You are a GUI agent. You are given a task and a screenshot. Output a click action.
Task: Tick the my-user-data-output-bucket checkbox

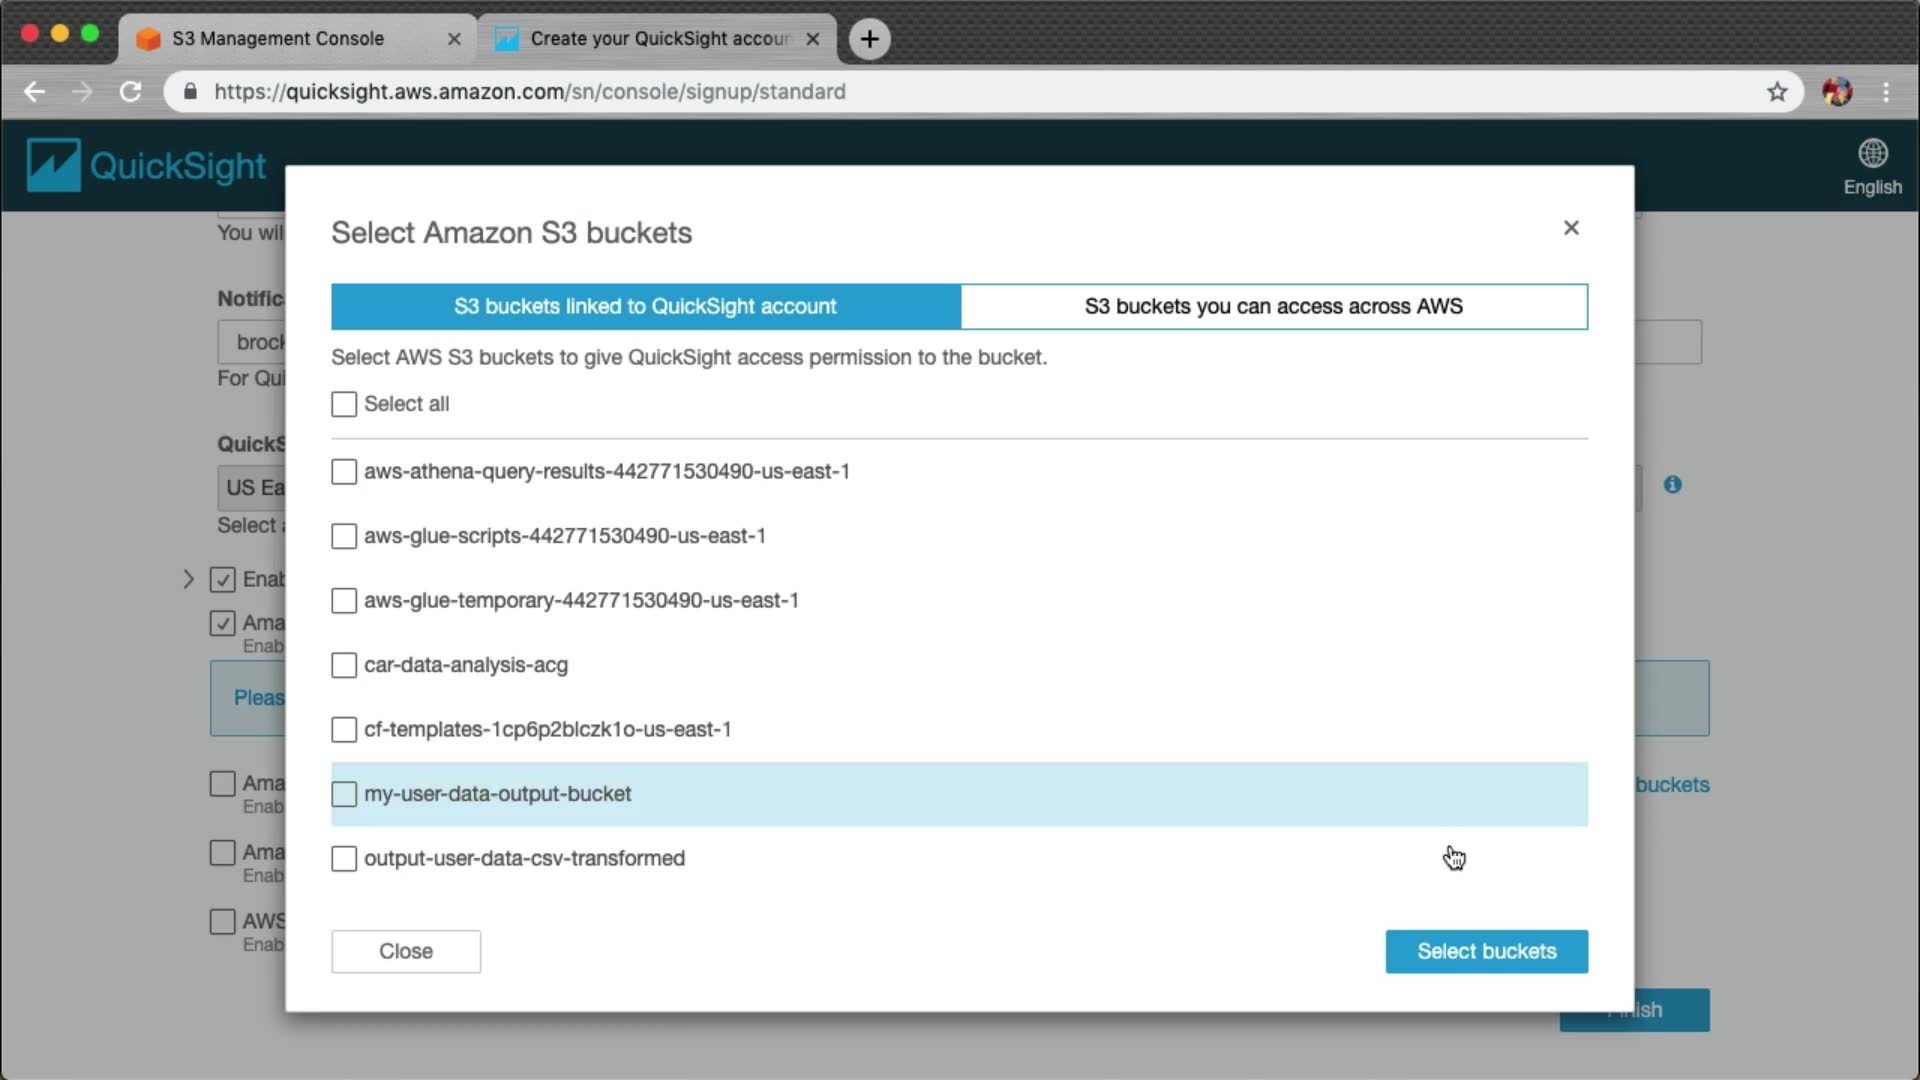coord(344,794)
